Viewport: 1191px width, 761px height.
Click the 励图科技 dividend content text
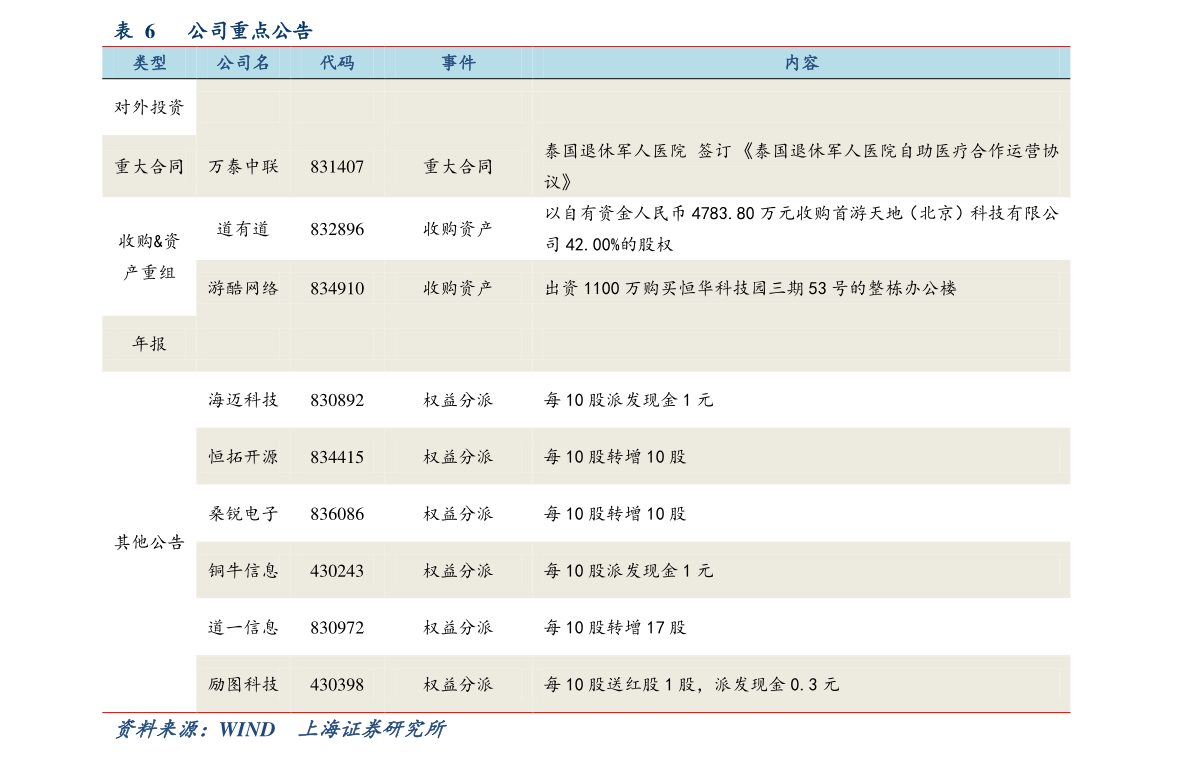(x=691, y=685)
